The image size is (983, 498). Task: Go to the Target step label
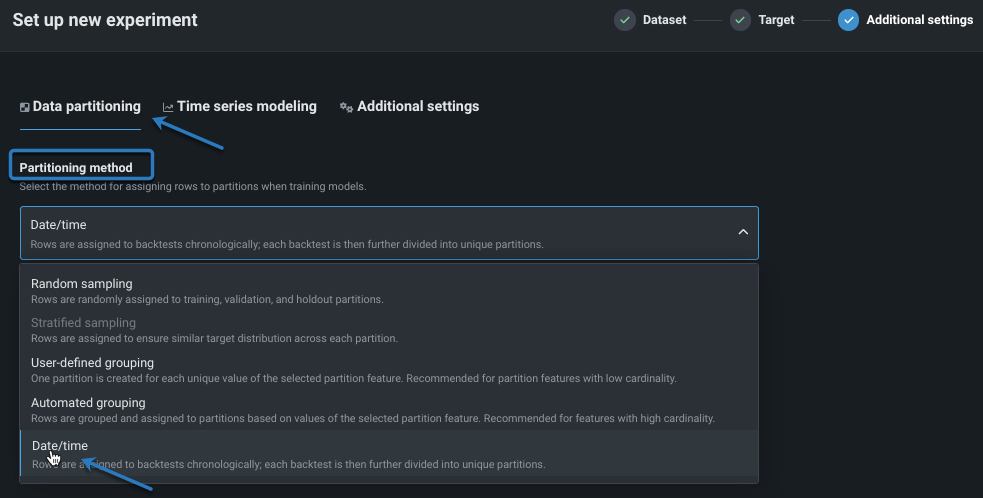776,20
